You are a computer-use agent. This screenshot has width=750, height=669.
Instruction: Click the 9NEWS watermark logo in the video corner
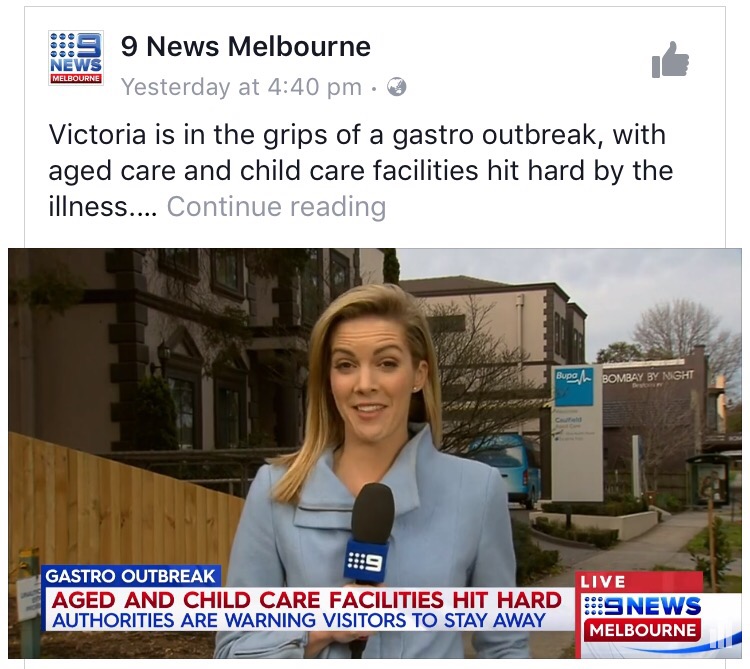pyautogui.click(x=642, y=606)
